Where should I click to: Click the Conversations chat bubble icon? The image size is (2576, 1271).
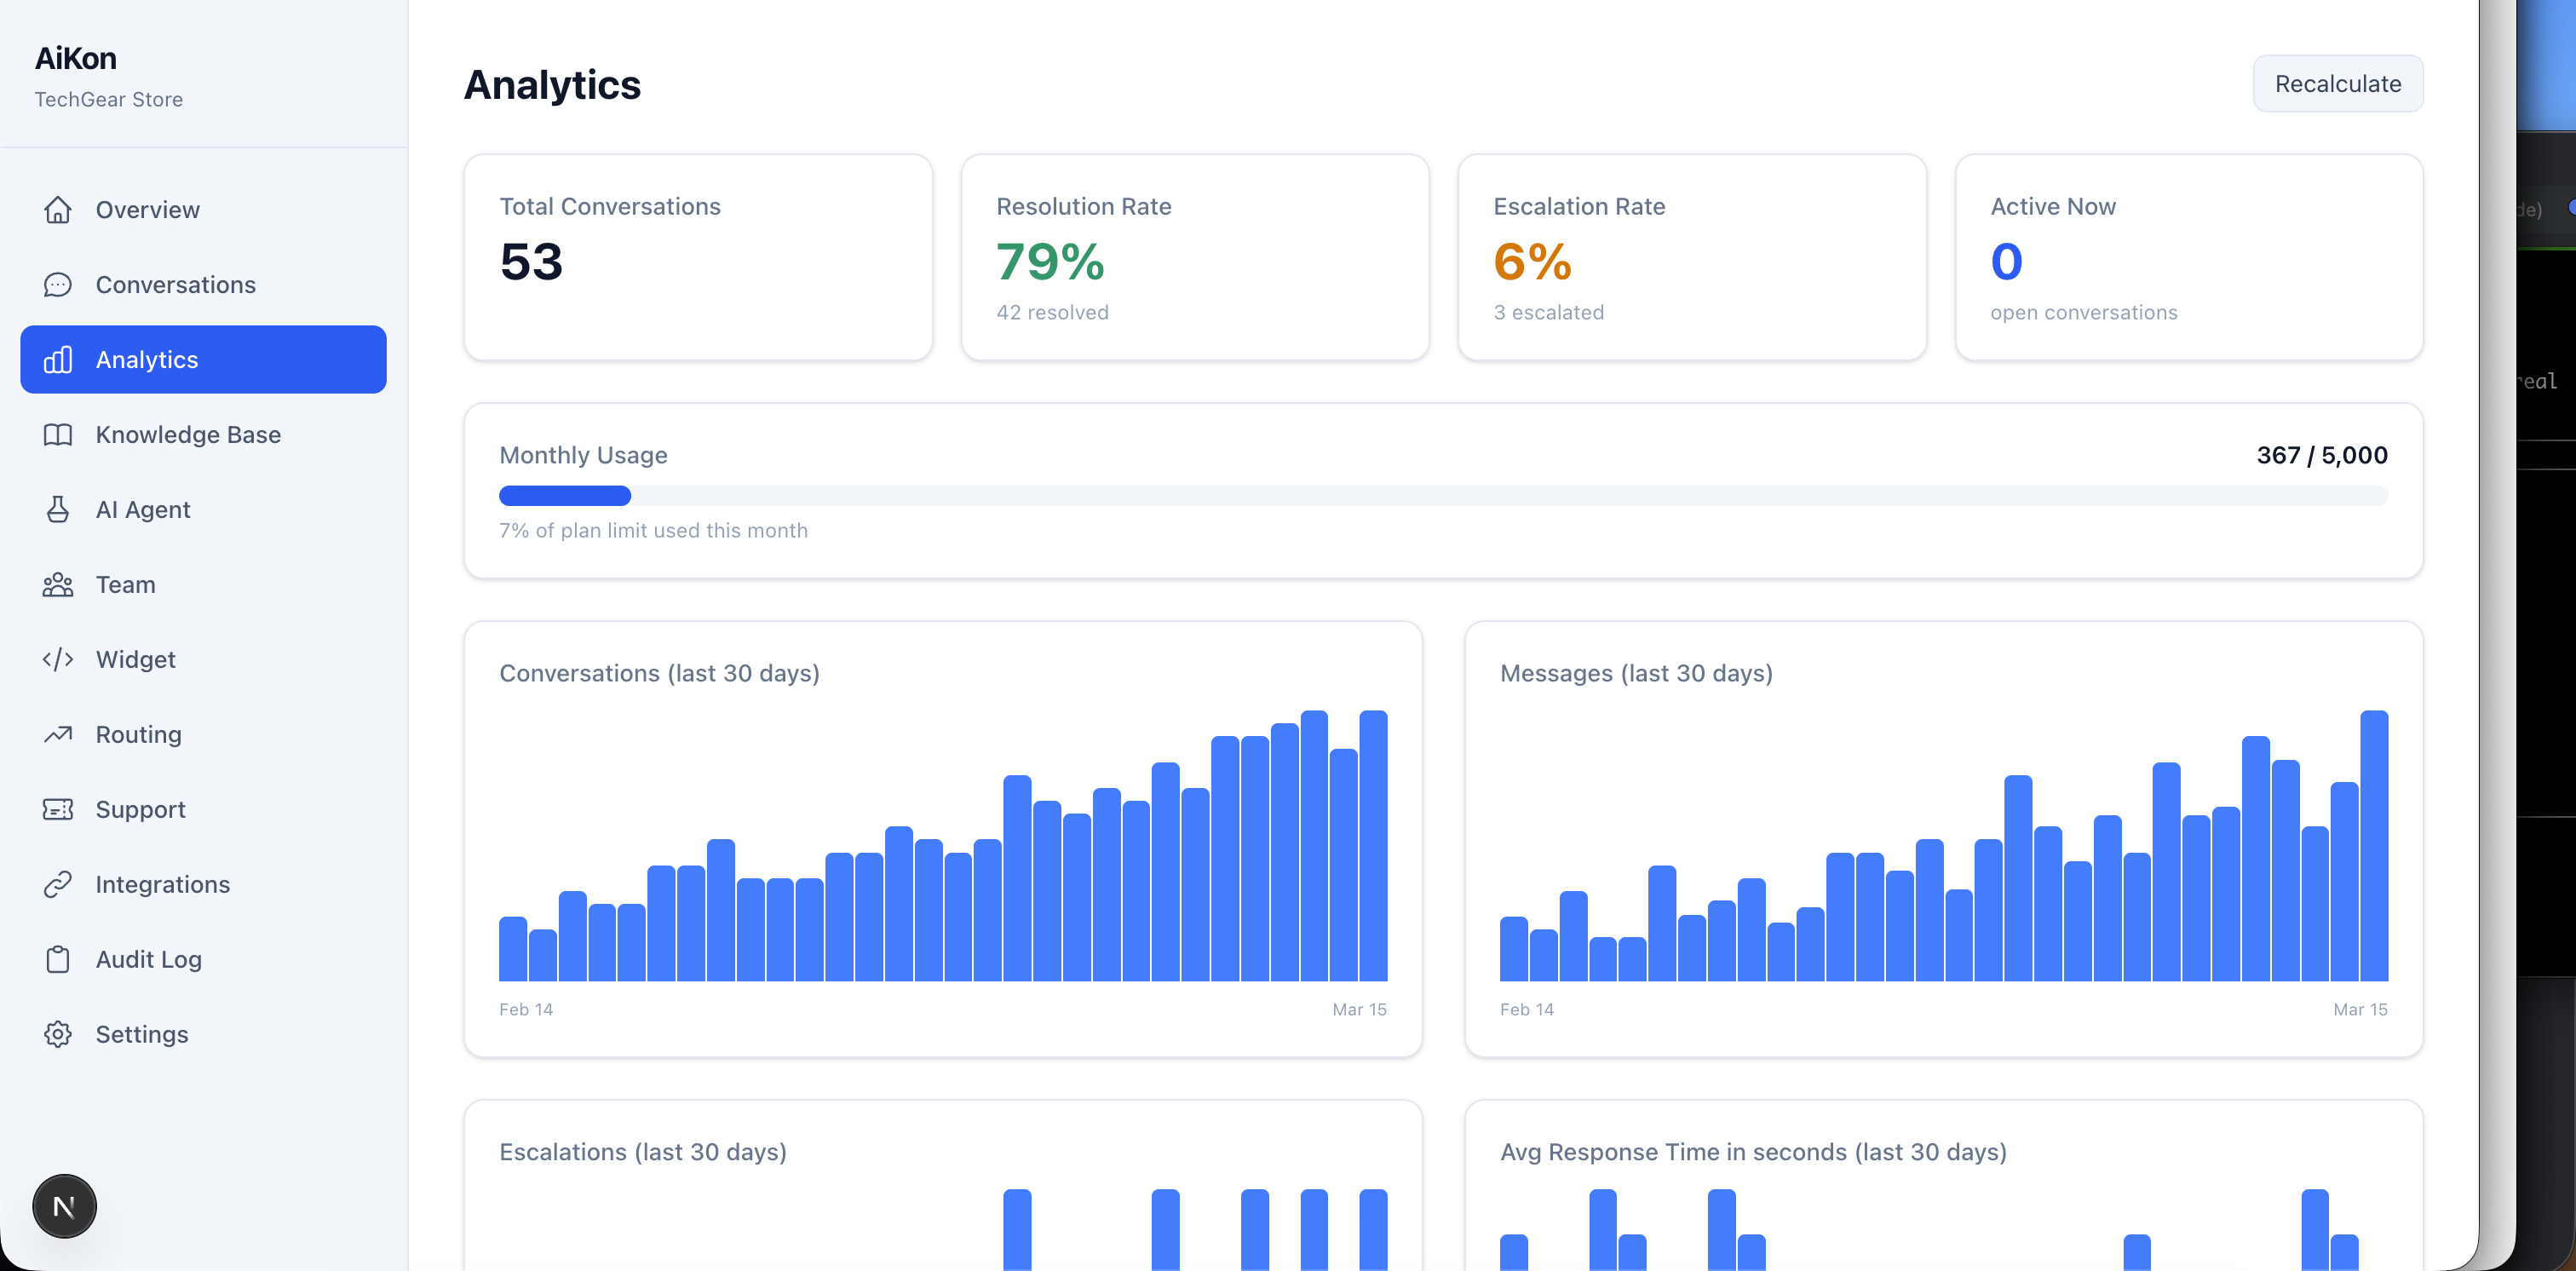(58, 284)
